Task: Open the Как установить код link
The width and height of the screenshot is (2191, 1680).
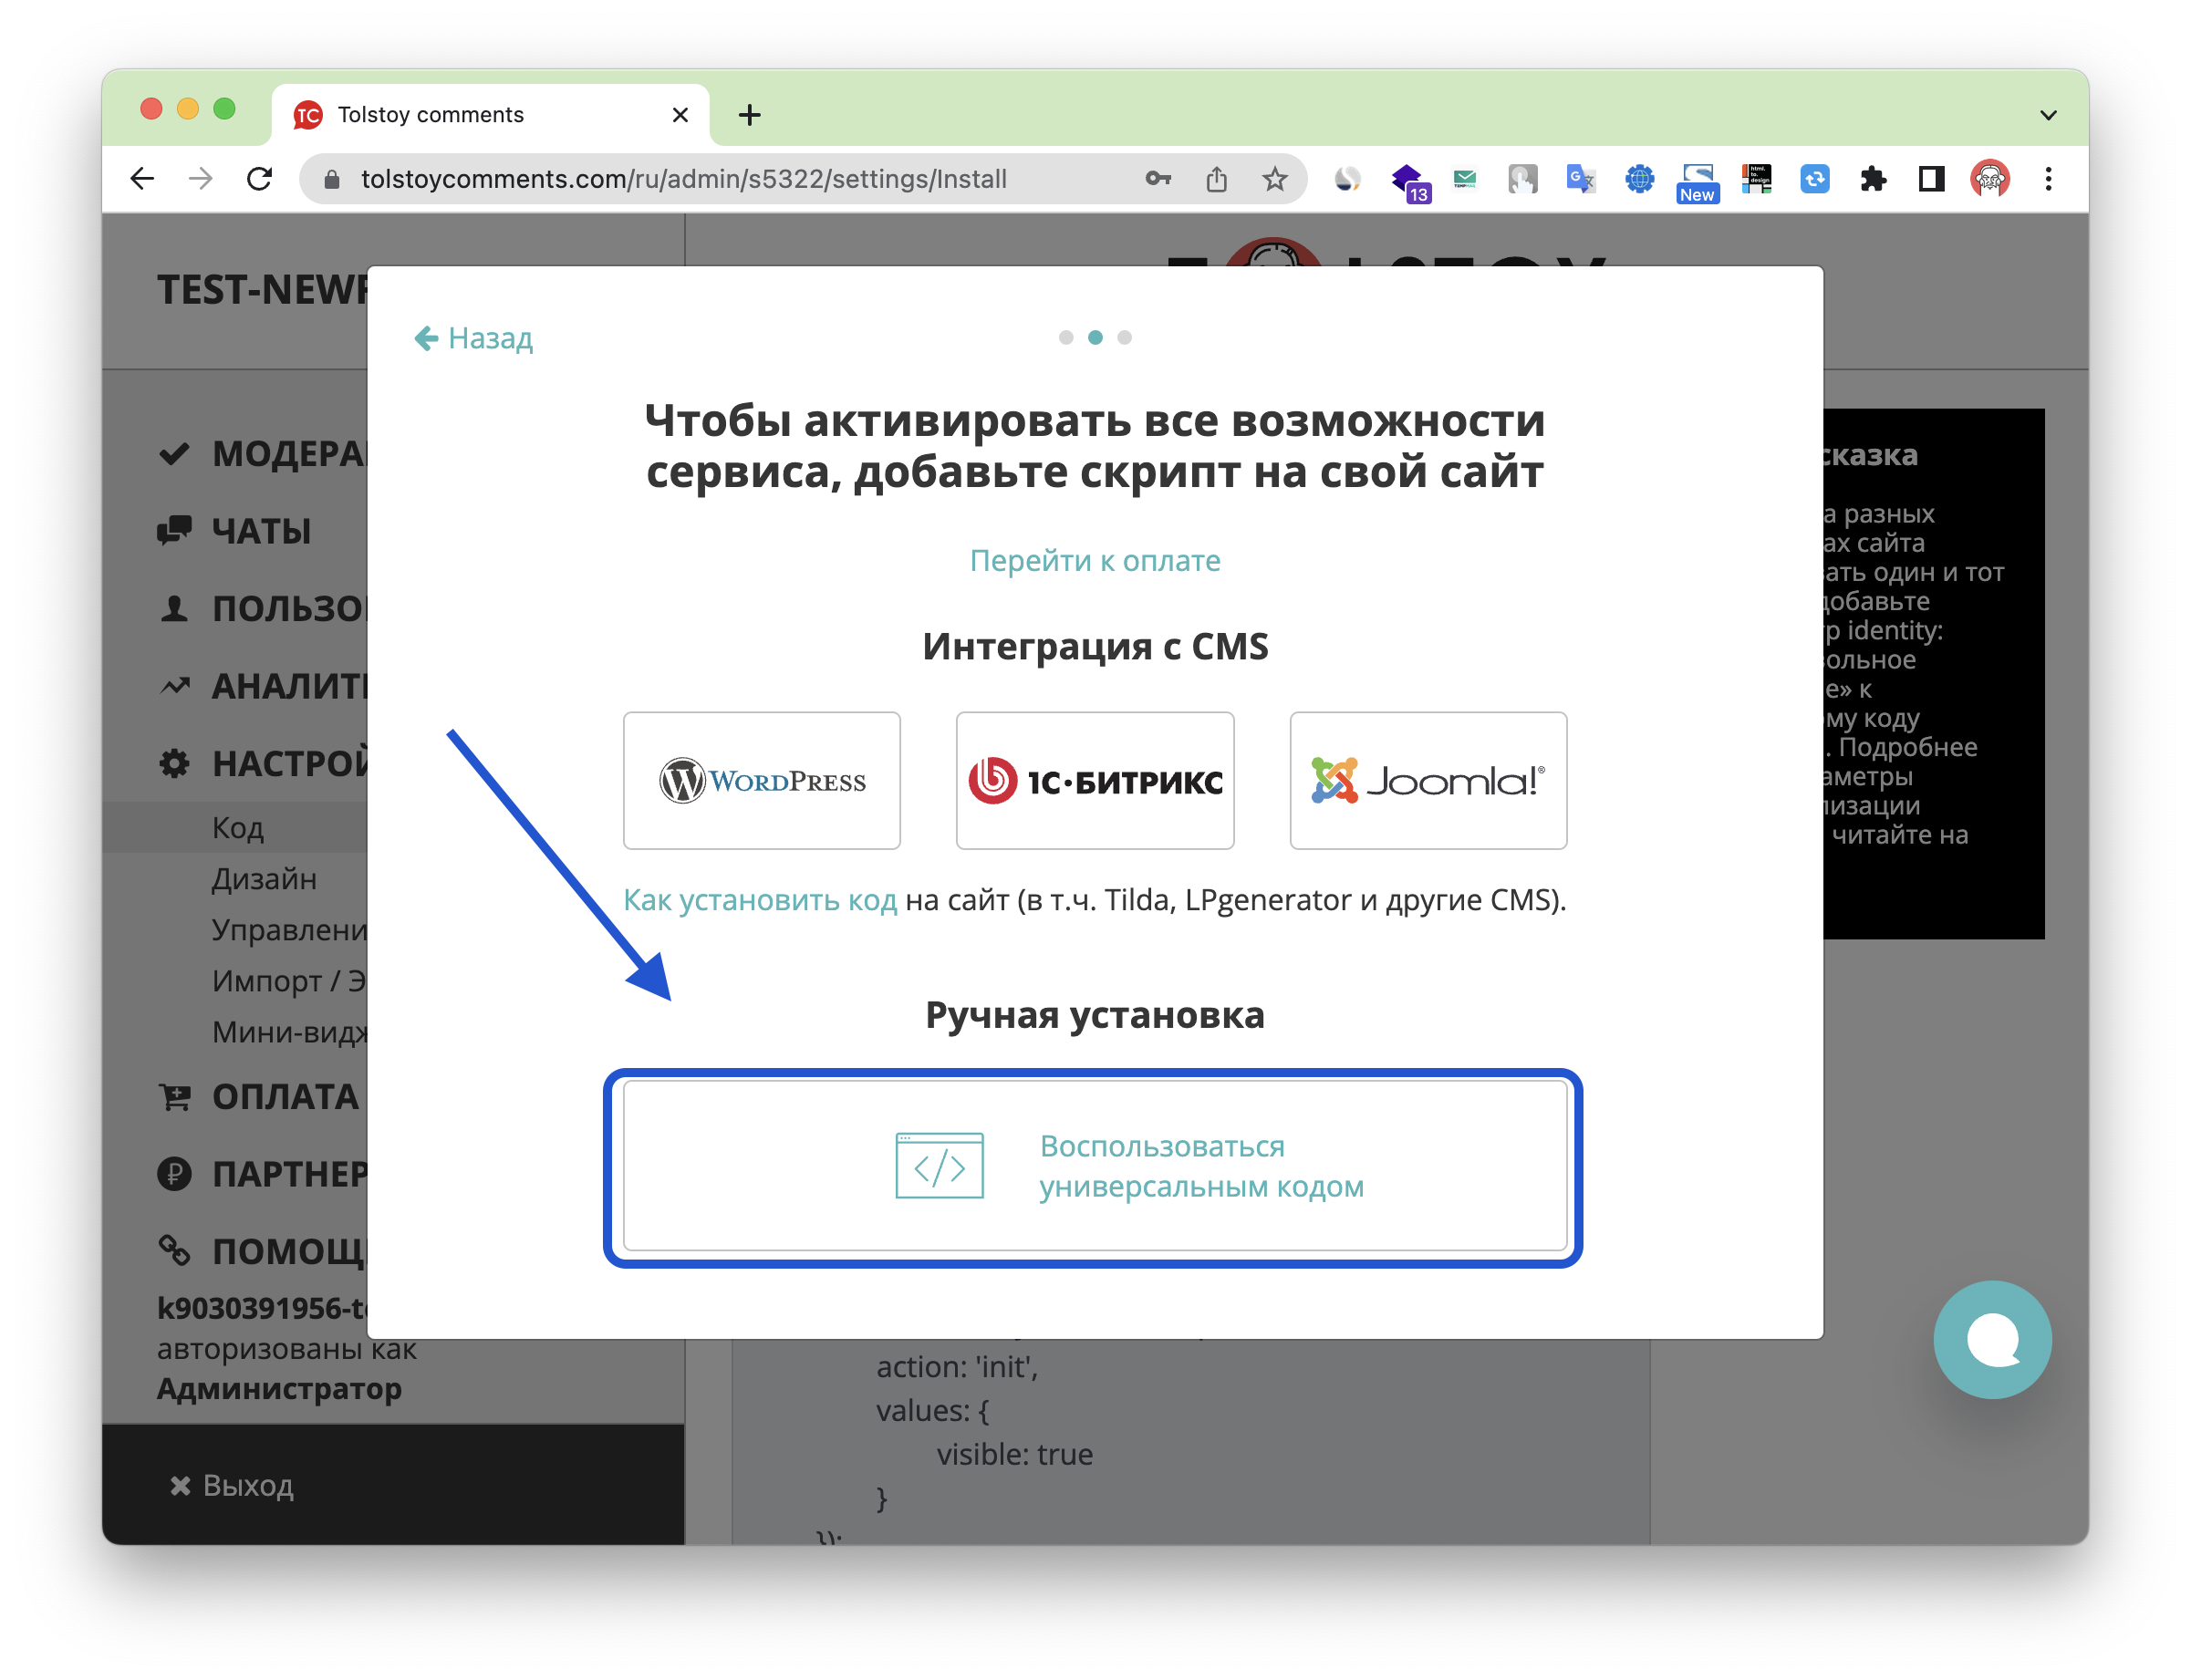Action: (760, 900)
